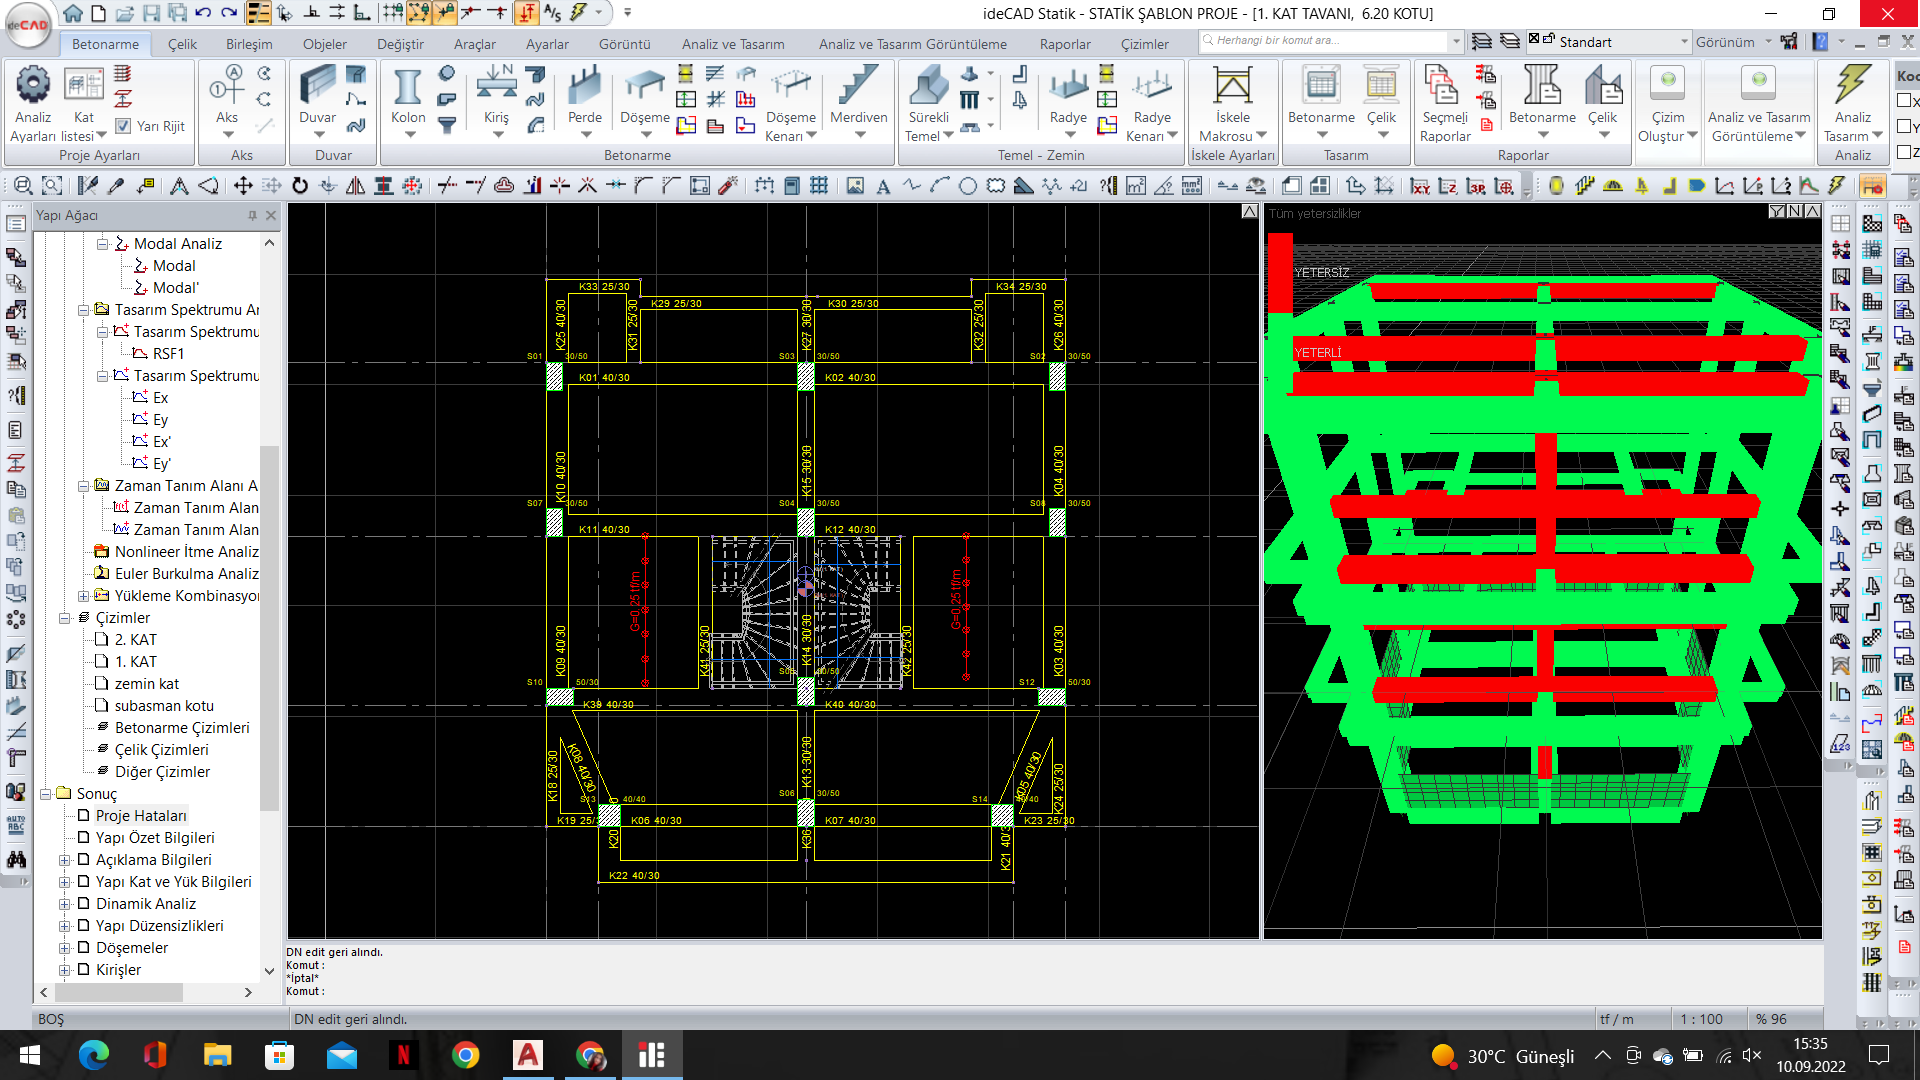This screenshot has width=1920, height=1080.
Task: Open the Raporlar ribbon tab
Action: [1065, 44]
